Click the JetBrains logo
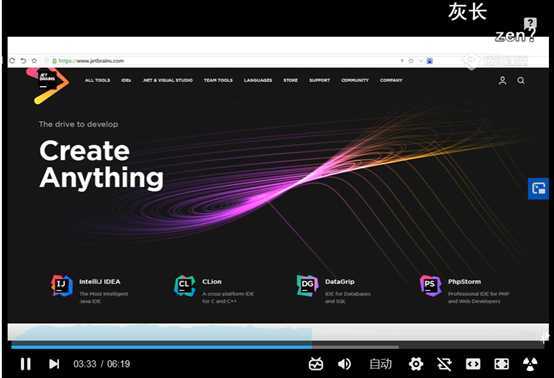This screenshot has height=378, width=554. click(x=48, y=85)
